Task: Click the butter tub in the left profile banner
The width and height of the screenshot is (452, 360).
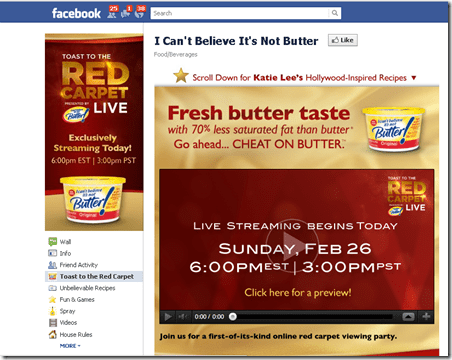Action: (x=93, y=199)
